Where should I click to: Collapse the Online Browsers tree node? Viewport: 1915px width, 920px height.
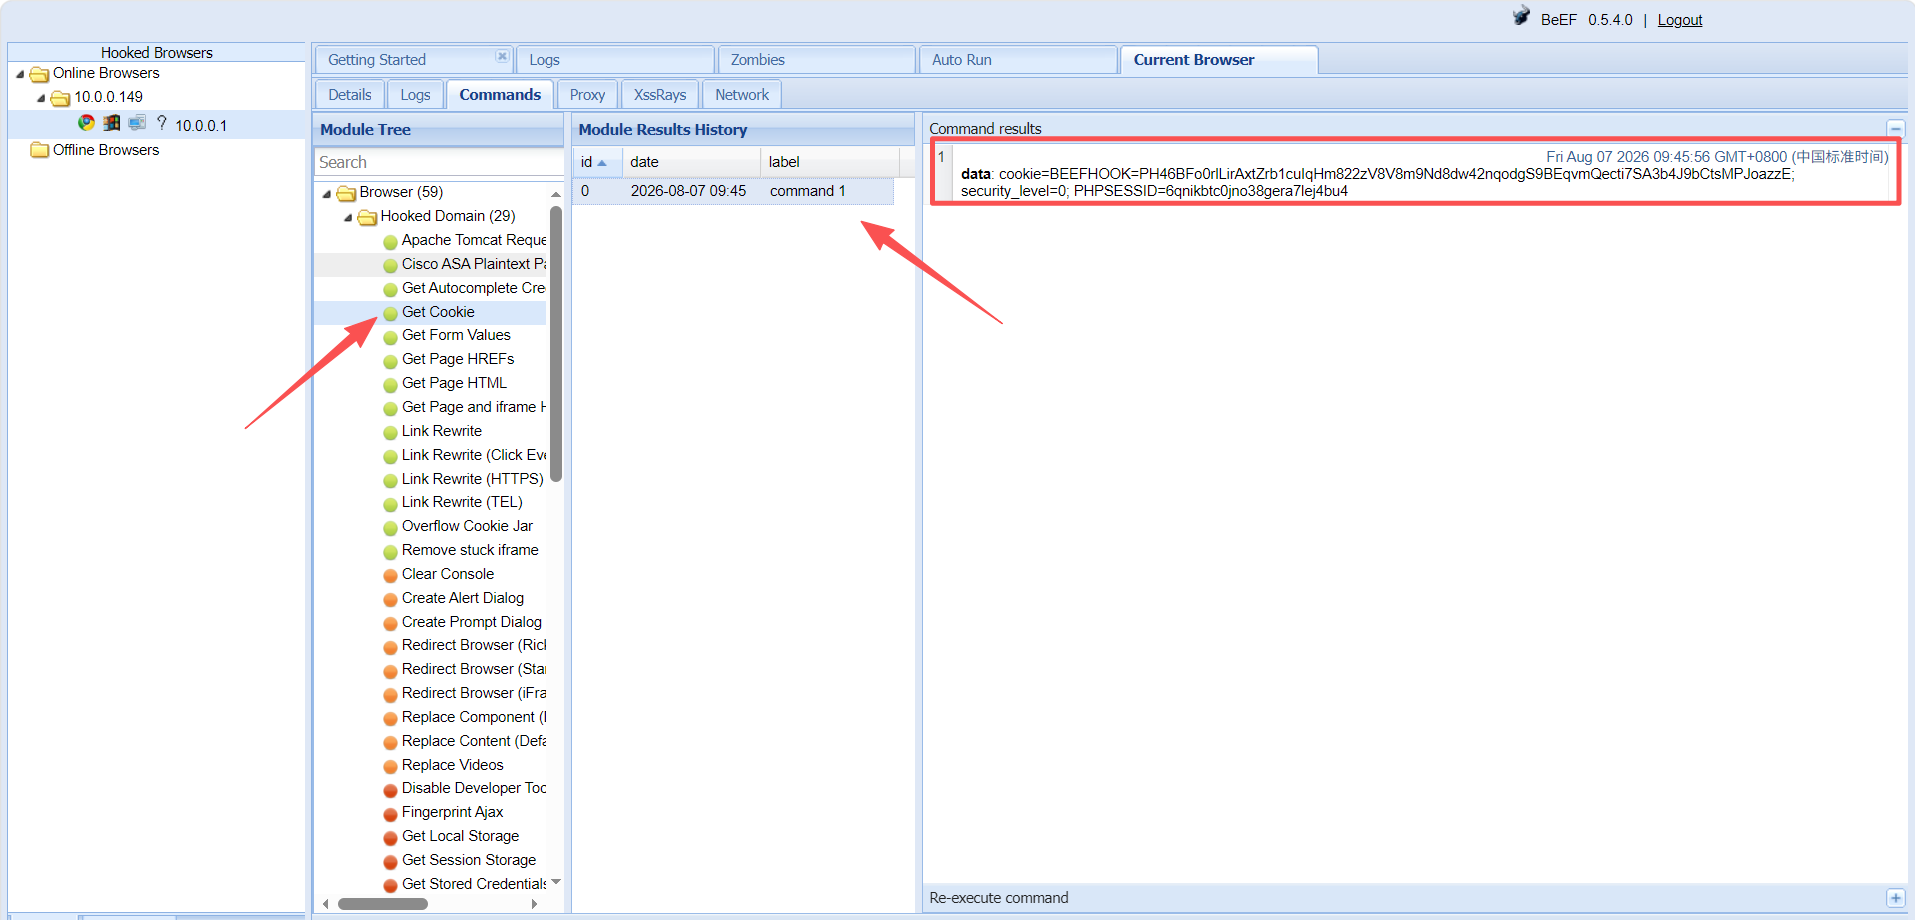click(x=20, y=74)
